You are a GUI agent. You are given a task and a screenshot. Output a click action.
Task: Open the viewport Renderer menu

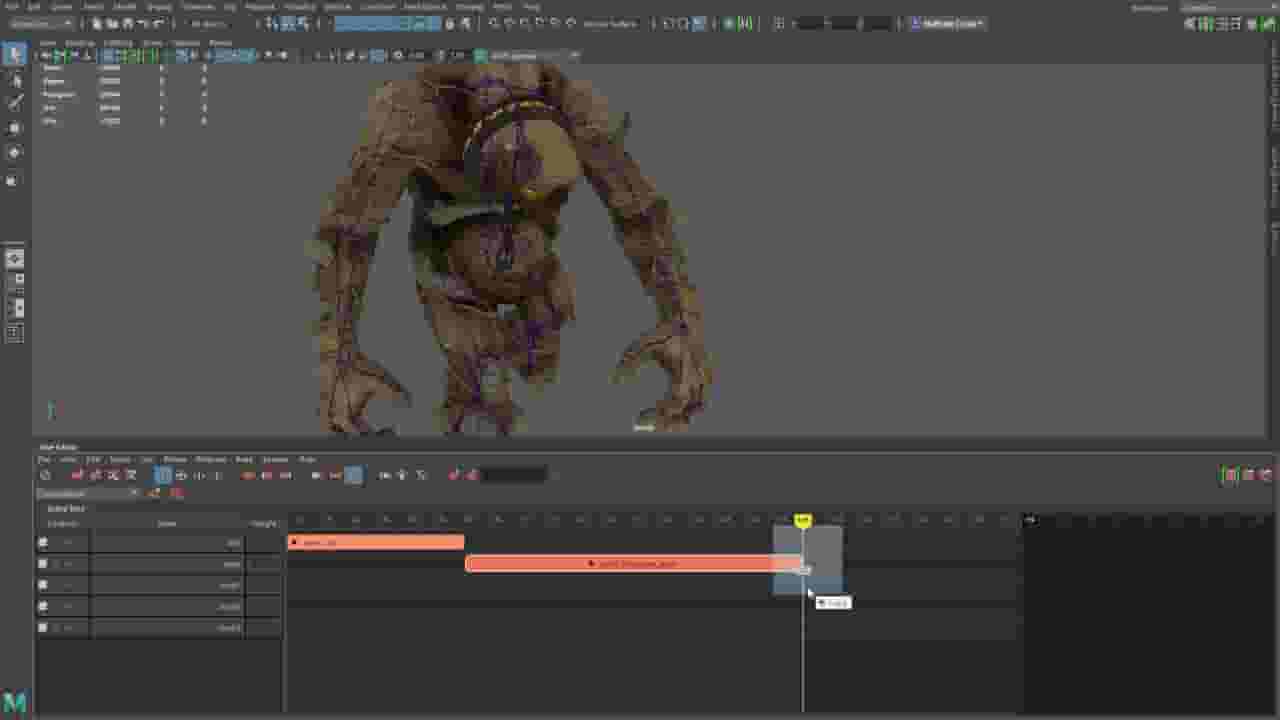click(186, 43)
